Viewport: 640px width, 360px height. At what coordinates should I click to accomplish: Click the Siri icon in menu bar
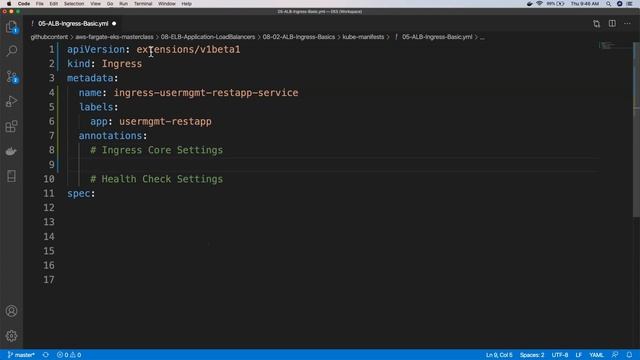[x=619, y=4]
